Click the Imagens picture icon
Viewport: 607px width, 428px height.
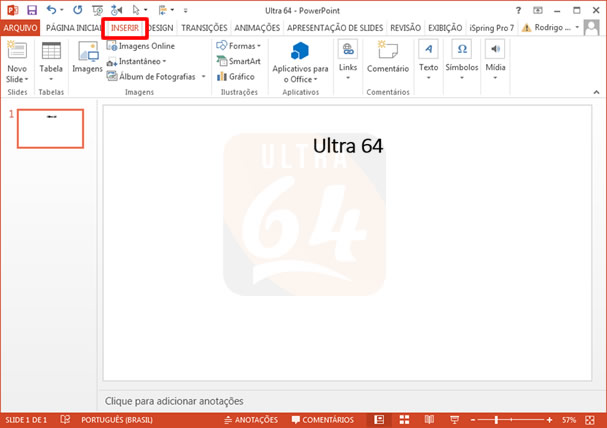coord(88,52)
